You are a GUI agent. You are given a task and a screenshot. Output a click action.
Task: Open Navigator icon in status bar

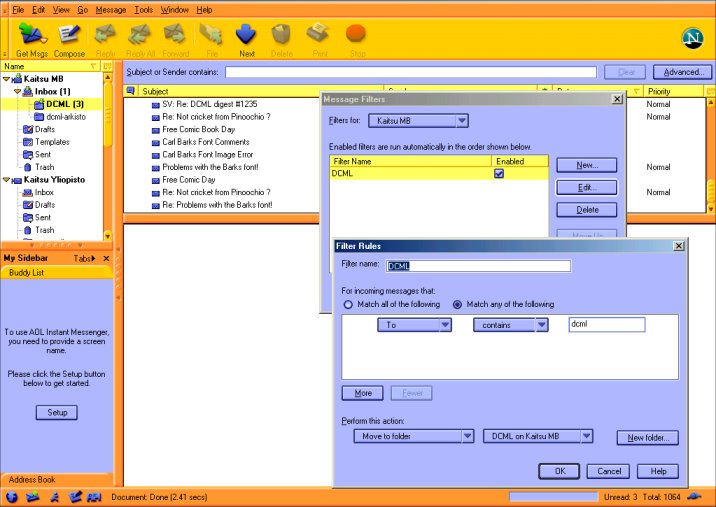tap(12, 497)
